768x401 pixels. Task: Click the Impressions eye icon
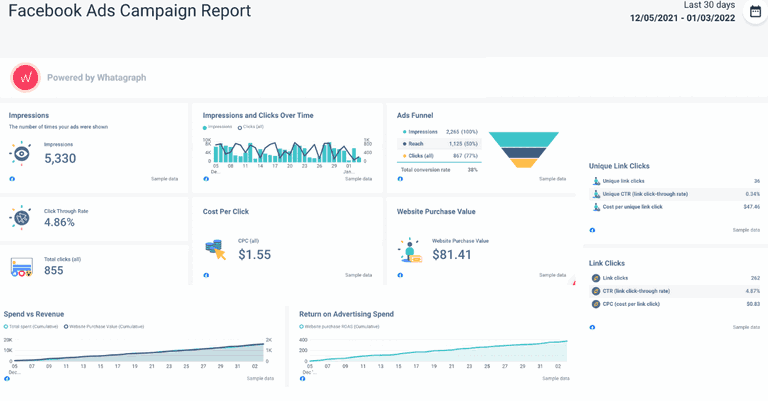click(x=21, y=152)
